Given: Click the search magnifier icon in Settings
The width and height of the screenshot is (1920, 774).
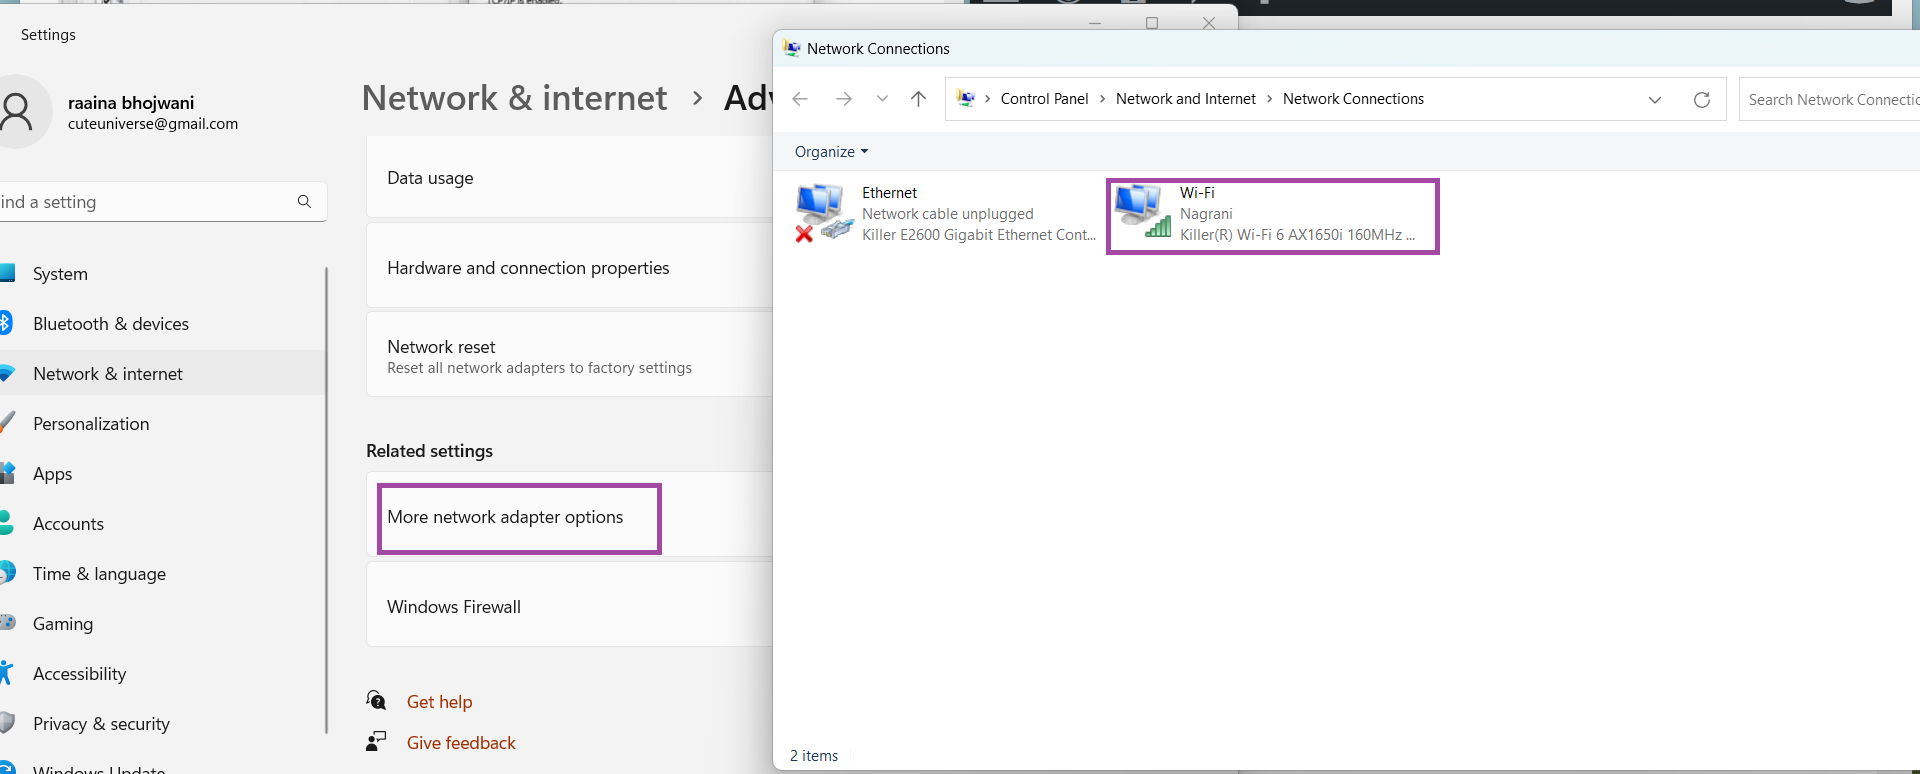Looking at the screenshot, I should point(304,202).
